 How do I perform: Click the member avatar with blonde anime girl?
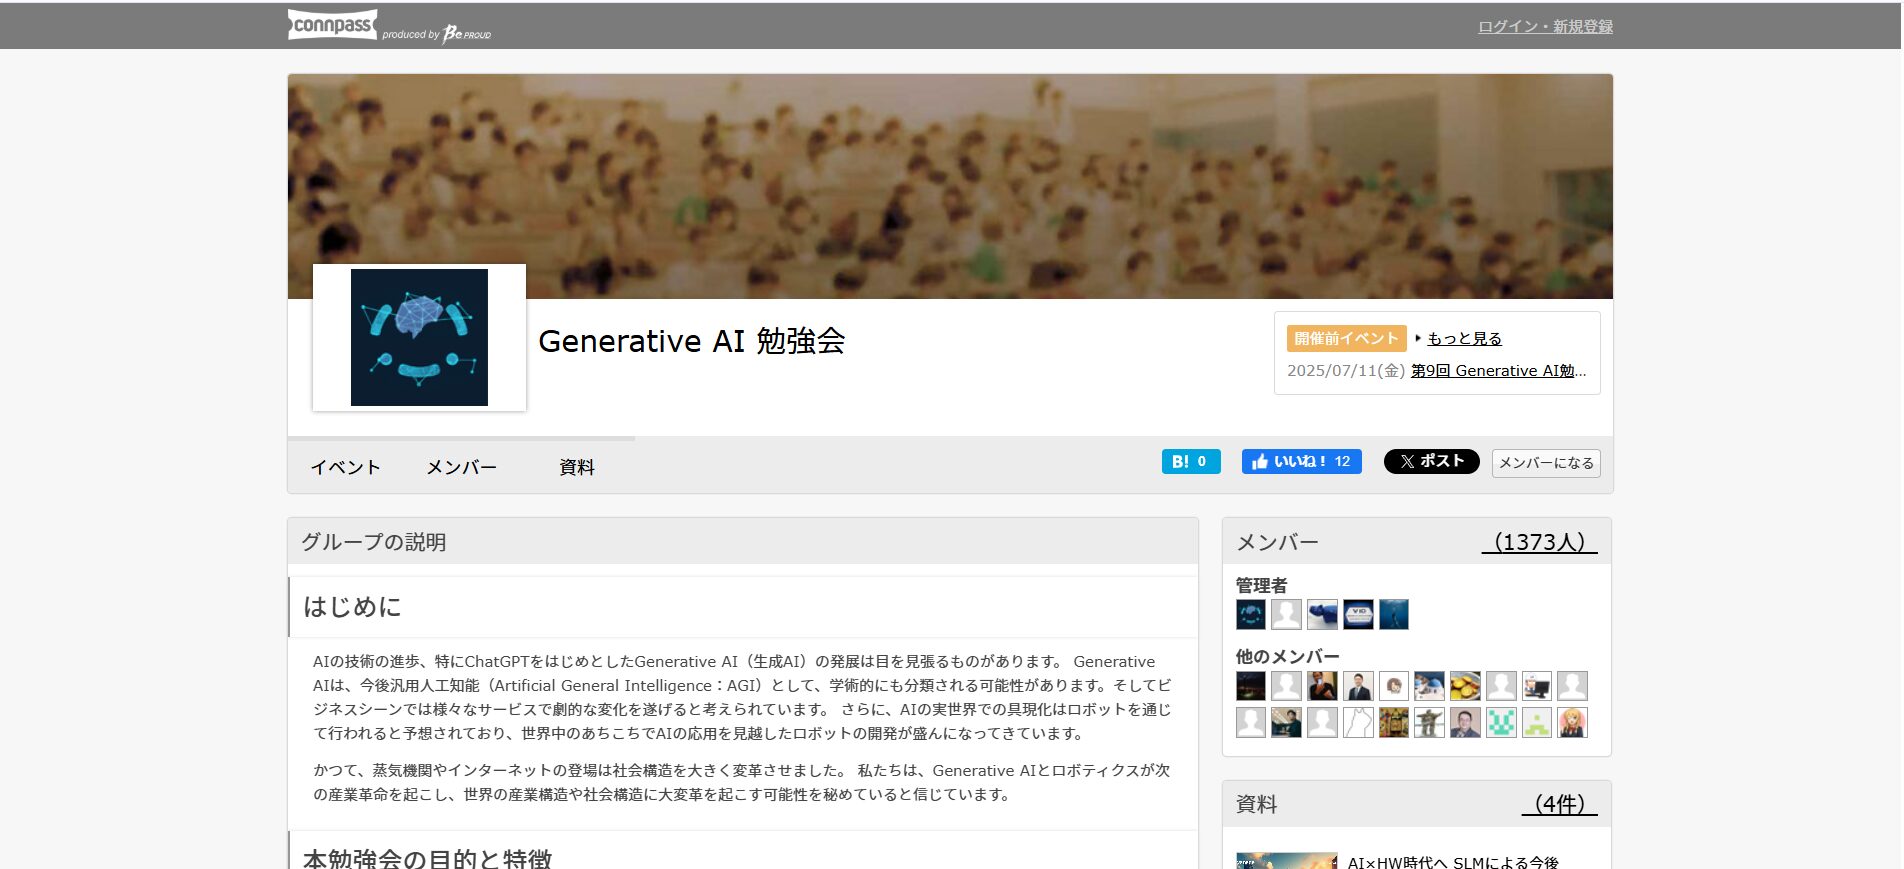point(1572,722)
